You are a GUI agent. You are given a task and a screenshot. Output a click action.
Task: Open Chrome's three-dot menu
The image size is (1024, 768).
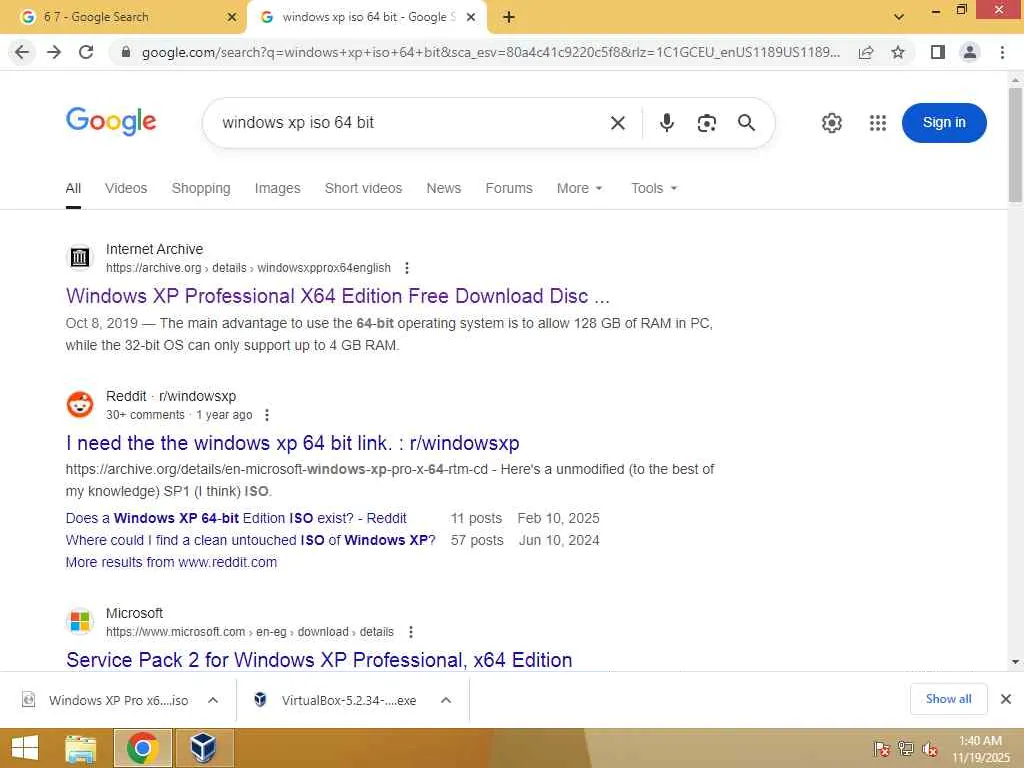pyautogui.click(x=1002, y=52)
